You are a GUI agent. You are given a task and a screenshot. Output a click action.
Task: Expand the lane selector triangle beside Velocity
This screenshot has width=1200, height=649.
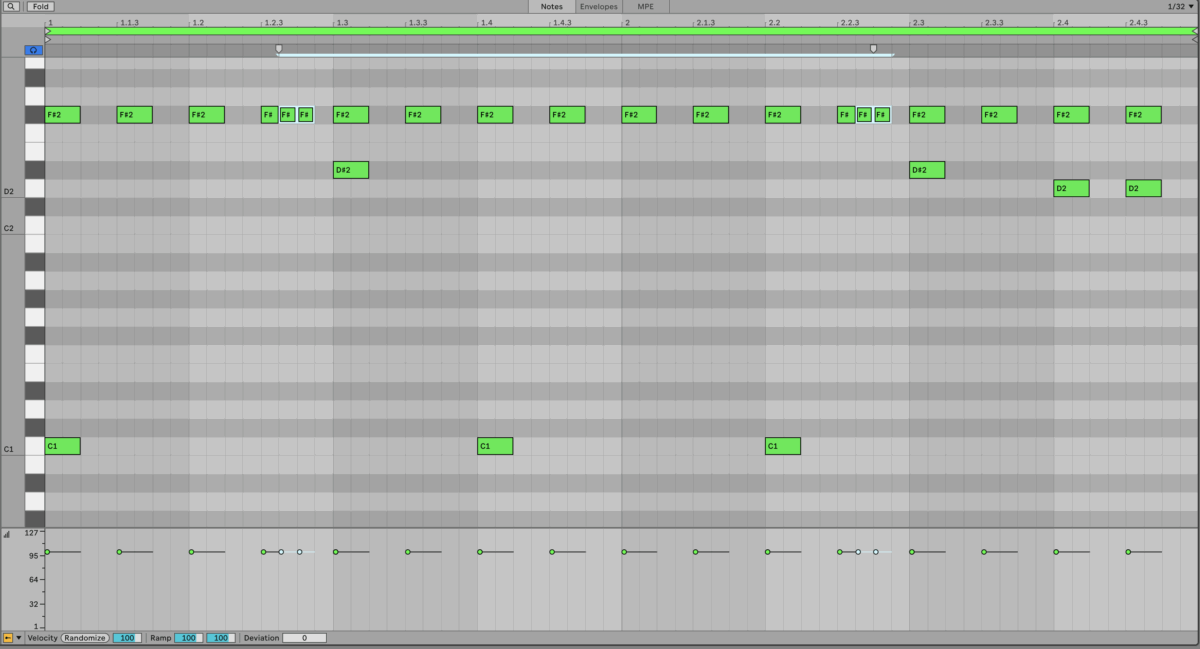pyautogui.click(x=19, y=638)
